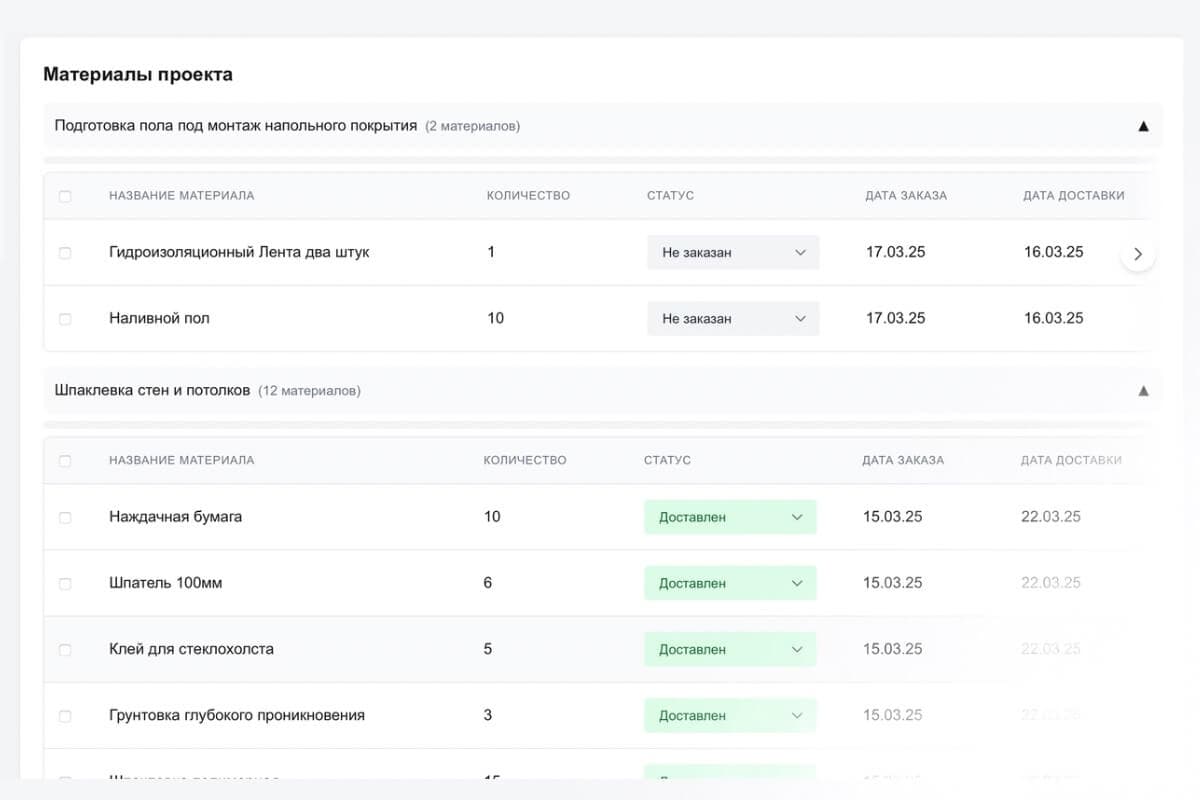Open Шпатель 100мм status dropdown
1200x800 pixels.
730,583
